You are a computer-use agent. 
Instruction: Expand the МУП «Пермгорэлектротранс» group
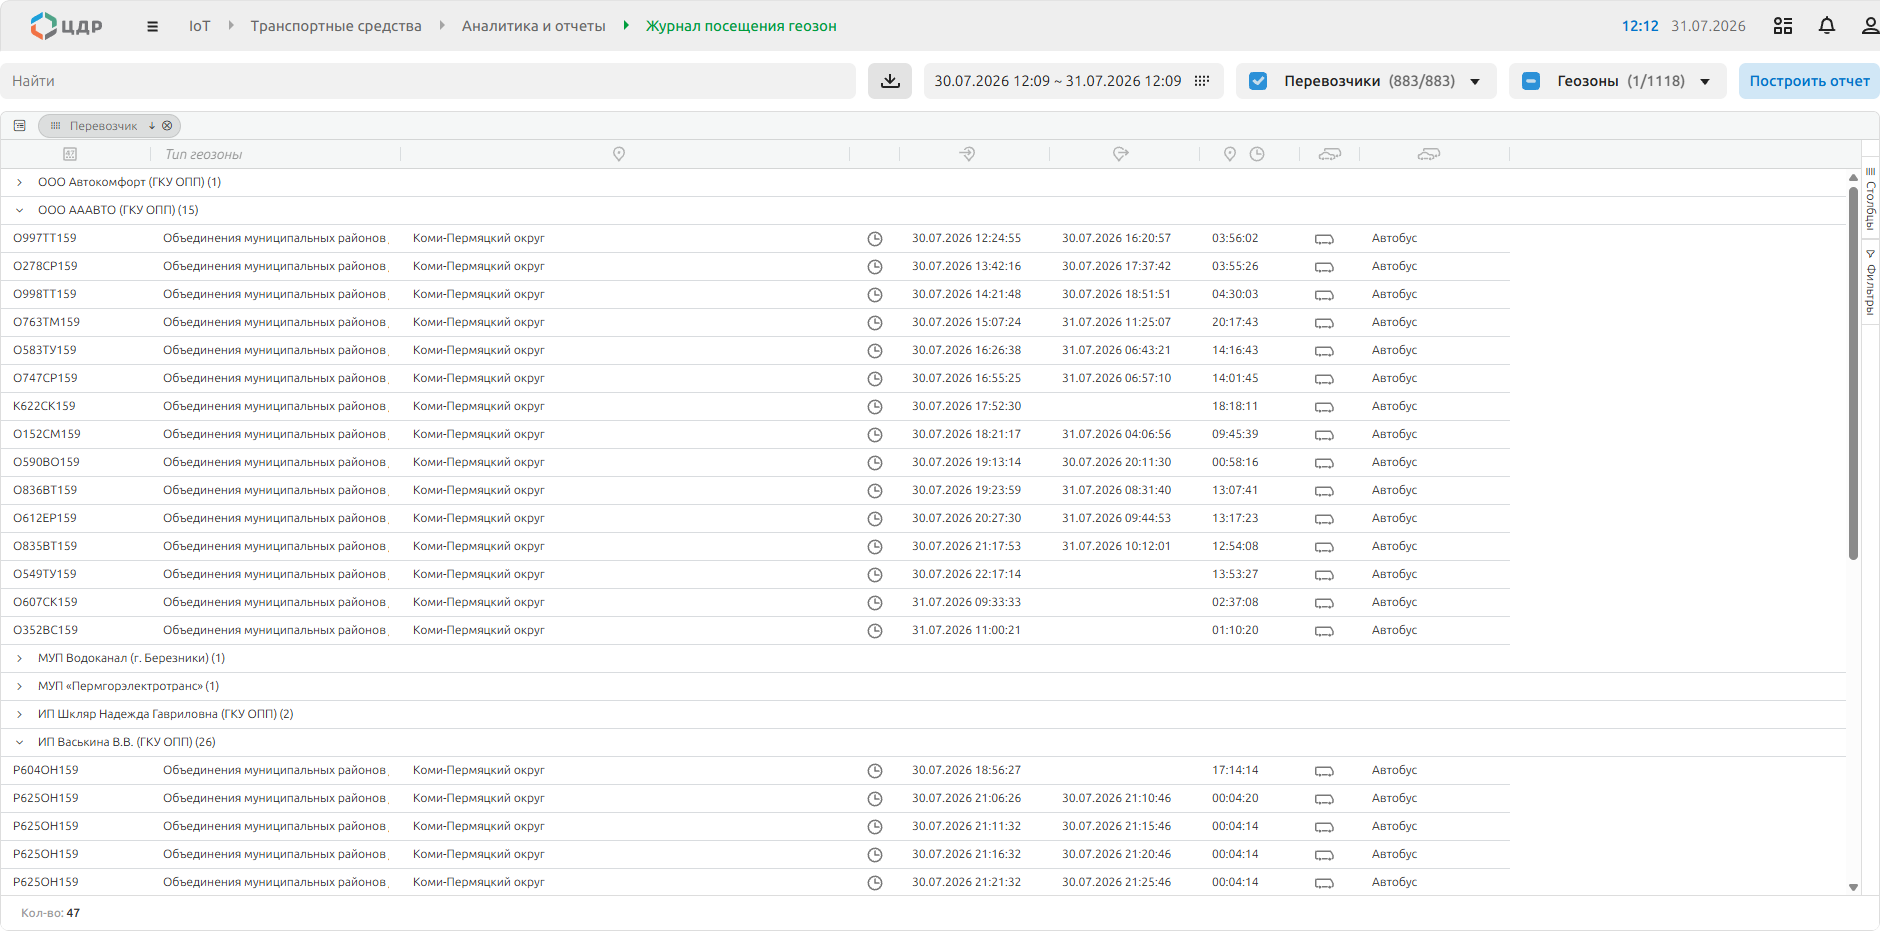[x=20, y=686]
